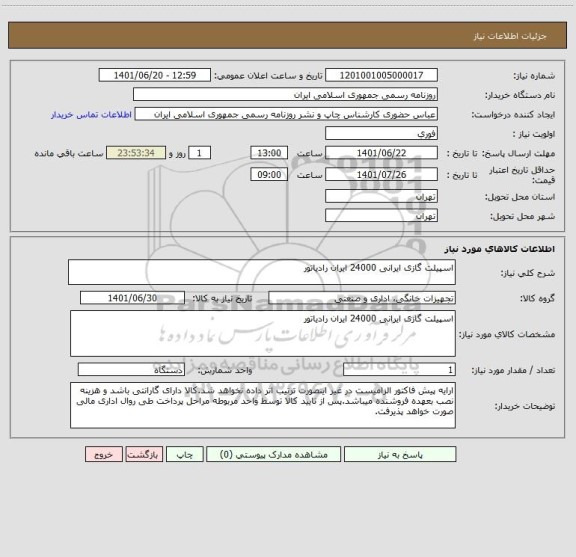Click the حداقل تاریخ اعتبار قیمت label
The image size is (576, 557).
click(522, 175)
